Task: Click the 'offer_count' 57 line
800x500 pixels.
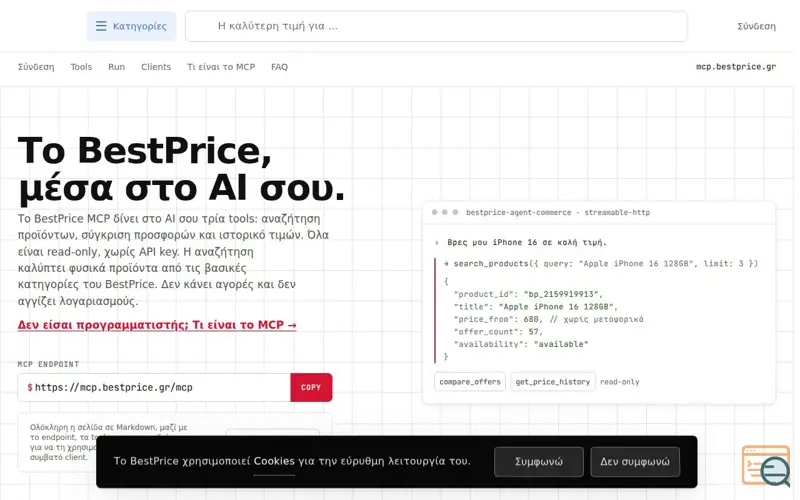Action: click(498, 332)
